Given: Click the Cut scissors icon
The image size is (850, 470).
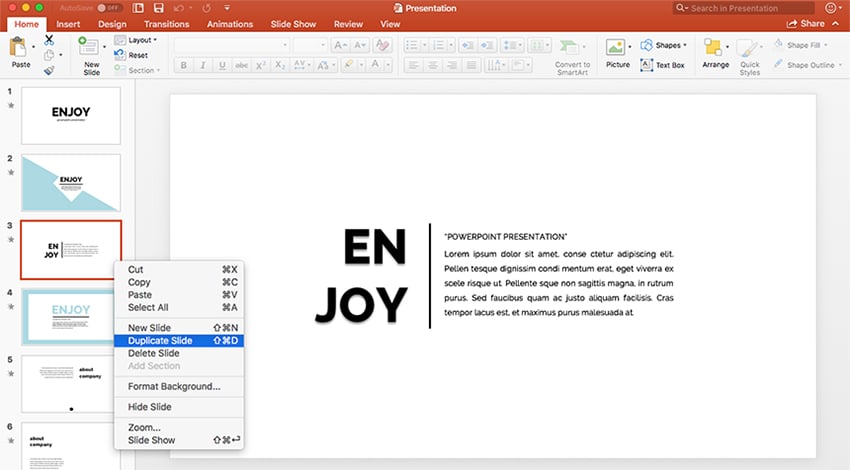Looking at the screenshot, I should 49,40.
